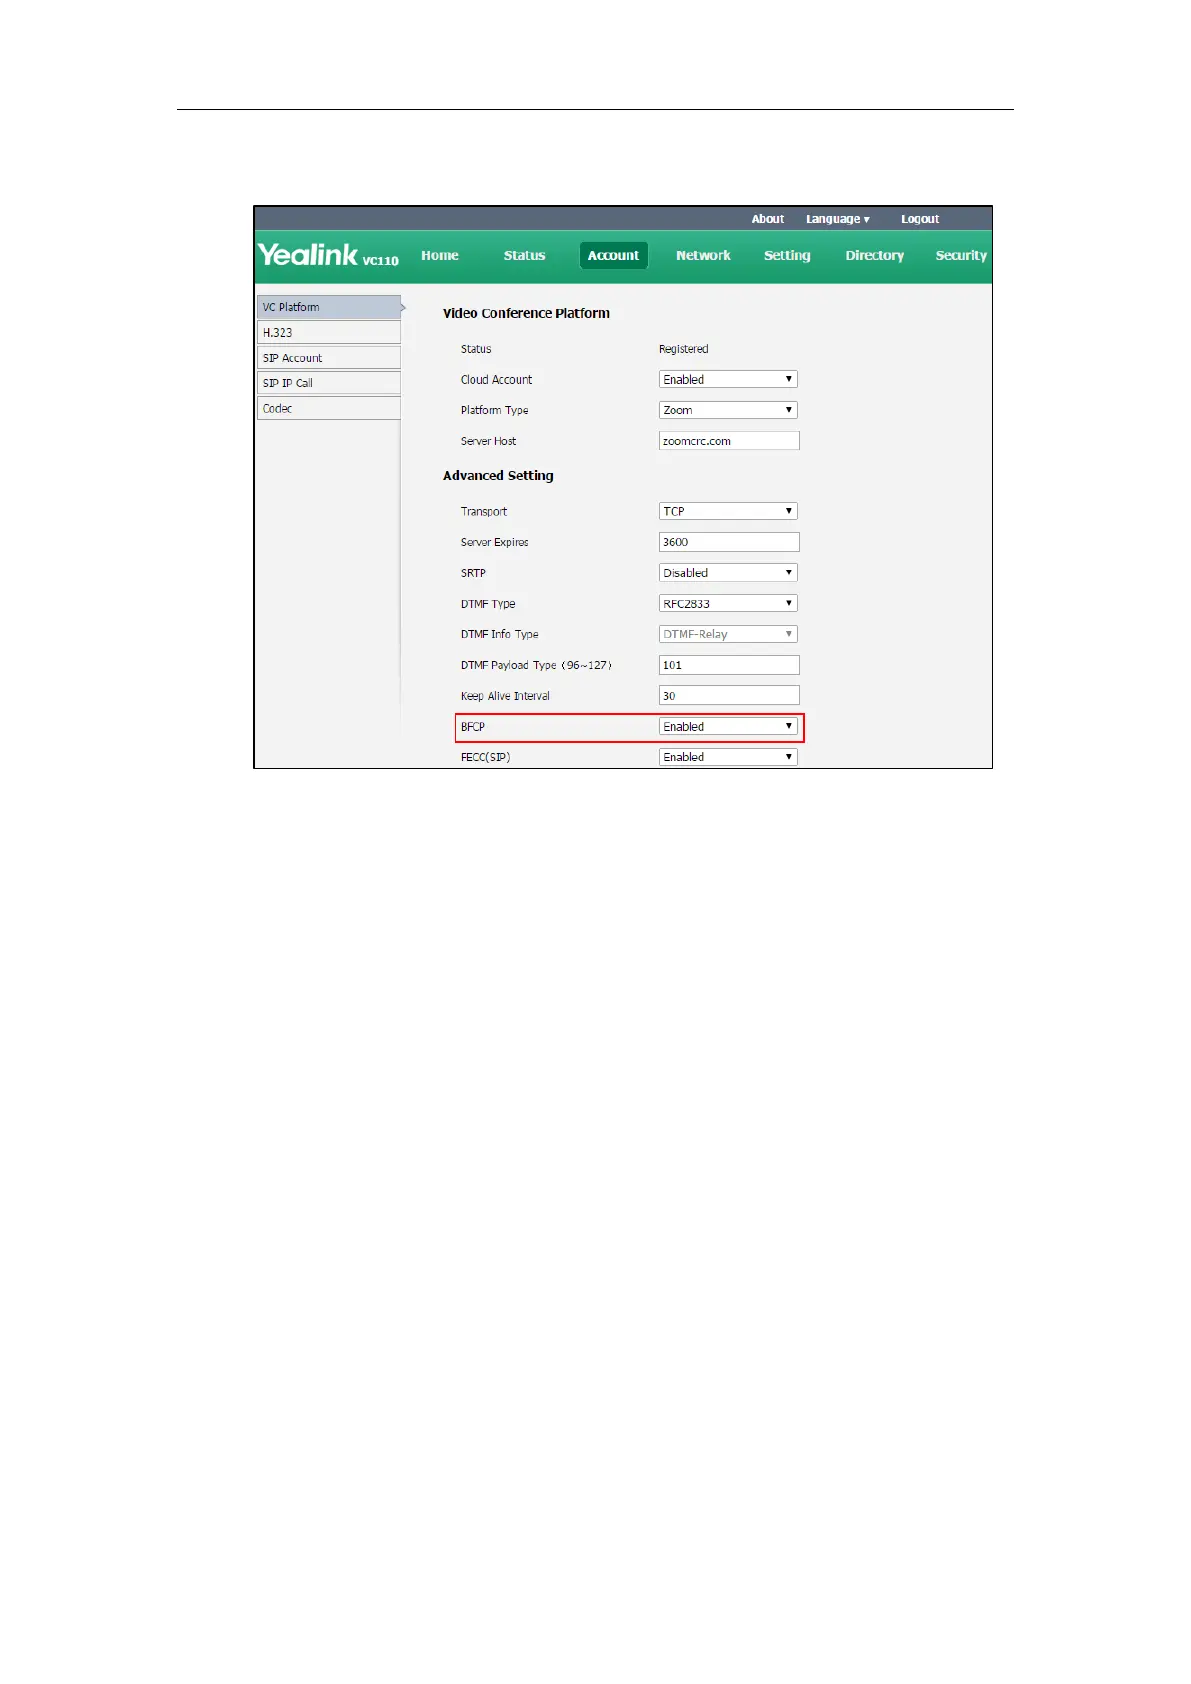Expand the SRTP dropdown
Image resolution: width=1191 pixels, height=1684 pixels.
coord(728,573)
